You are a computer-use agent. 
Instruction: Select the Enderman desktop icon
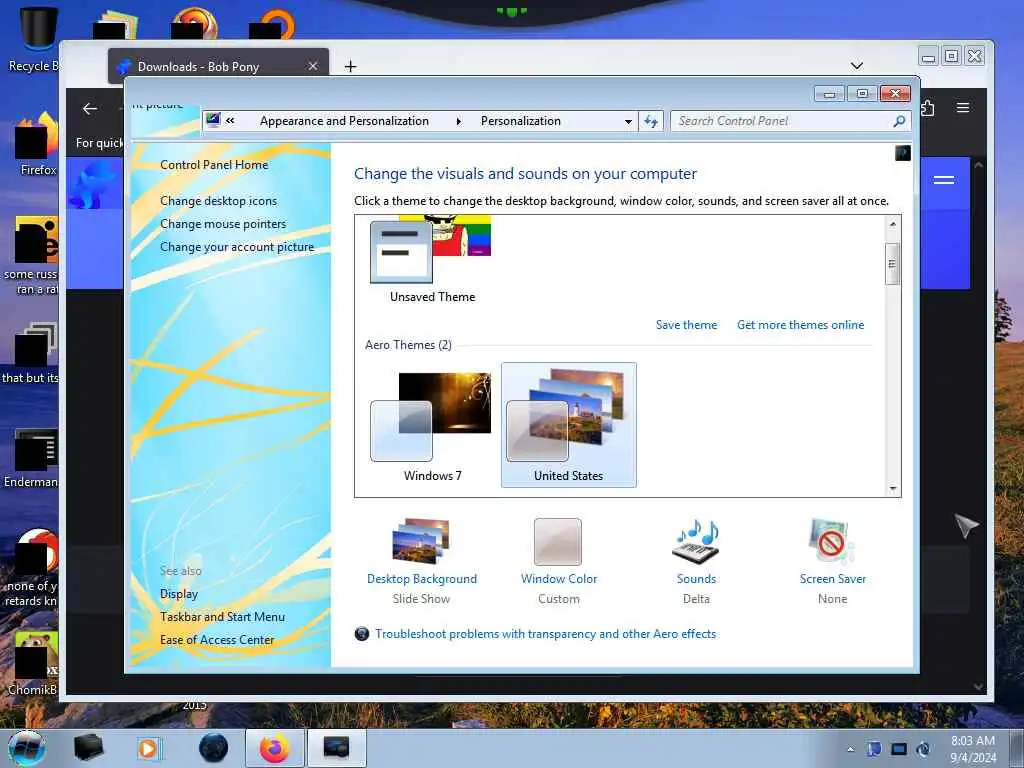pos(31,458)
